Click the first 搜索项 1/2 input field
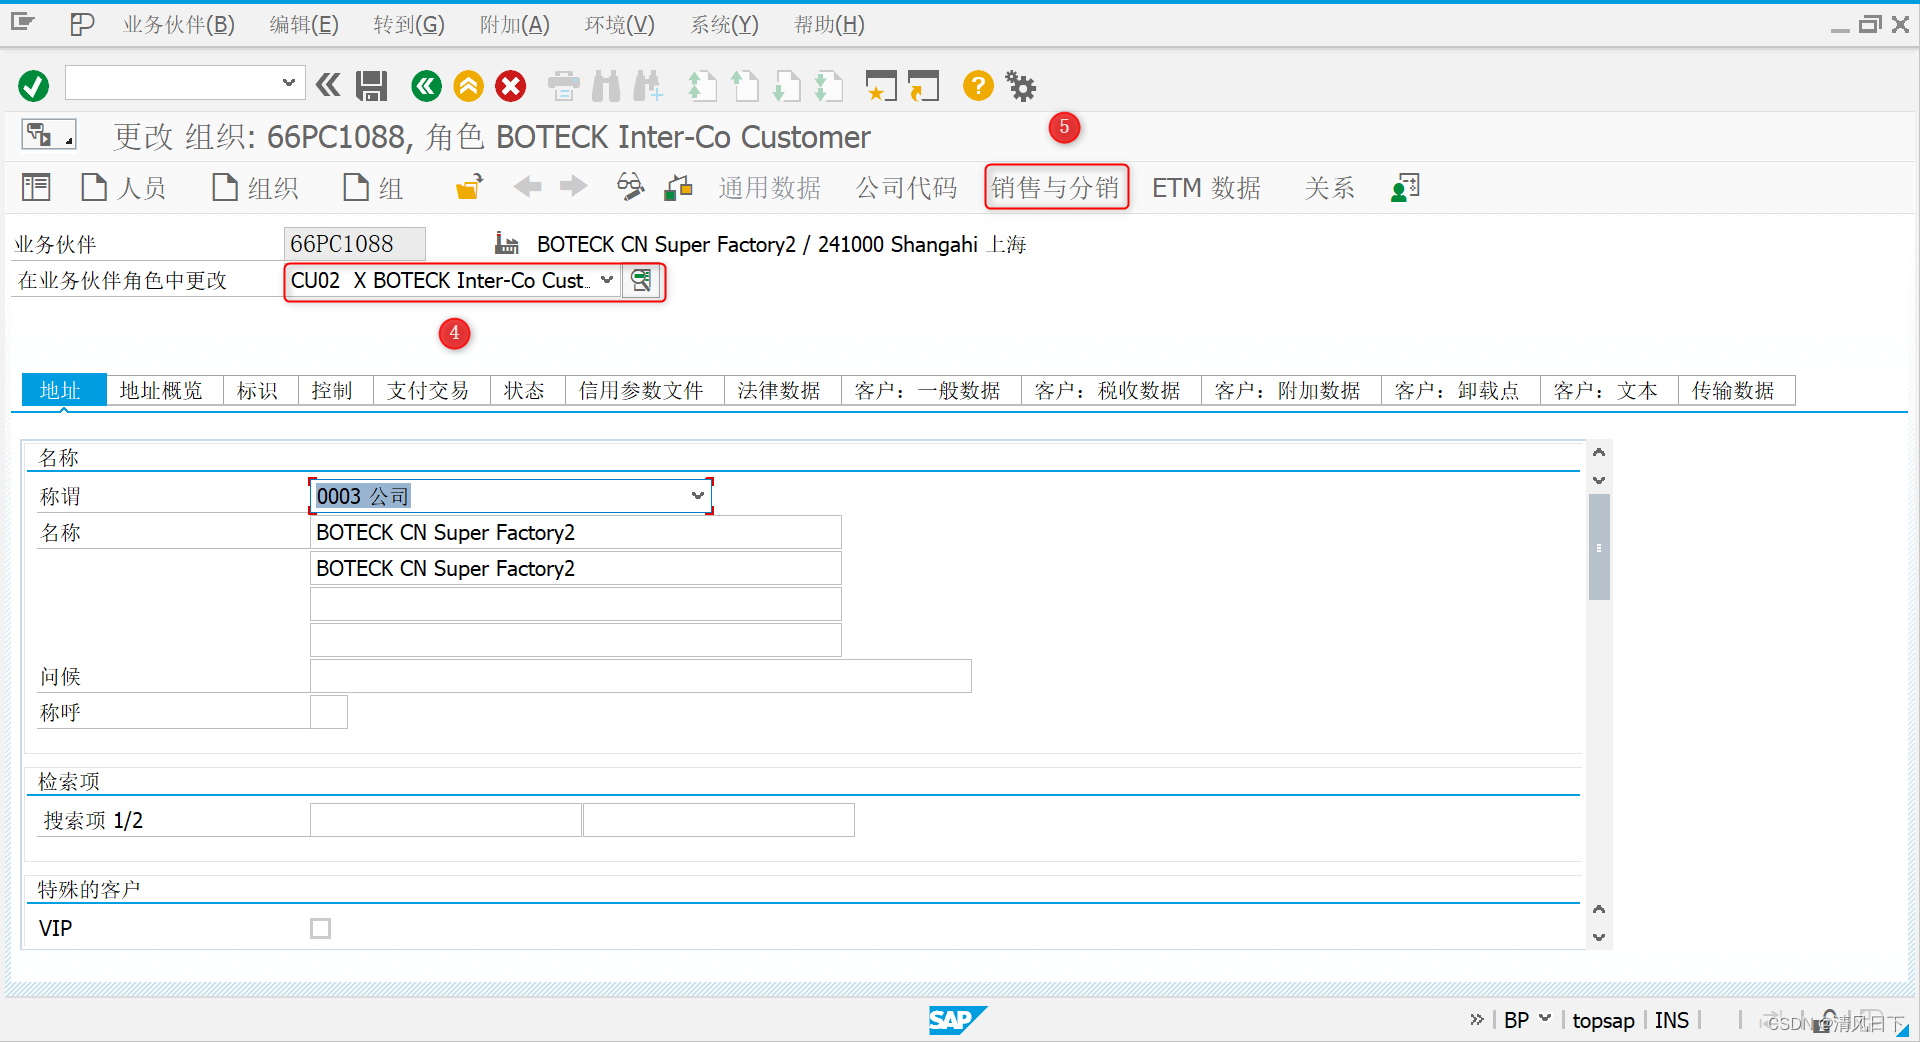Viewport: 1920px width, 1042px height. (x=446, y=820)
